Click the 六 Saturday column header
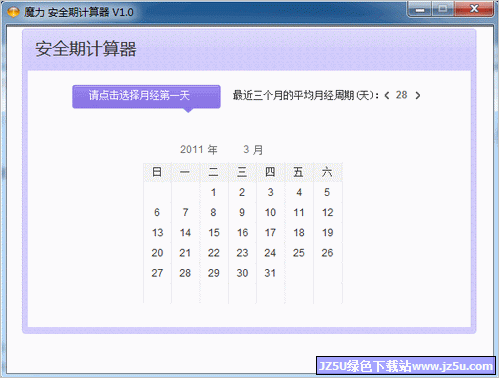499x378 pixels. (x=327, y=172)
